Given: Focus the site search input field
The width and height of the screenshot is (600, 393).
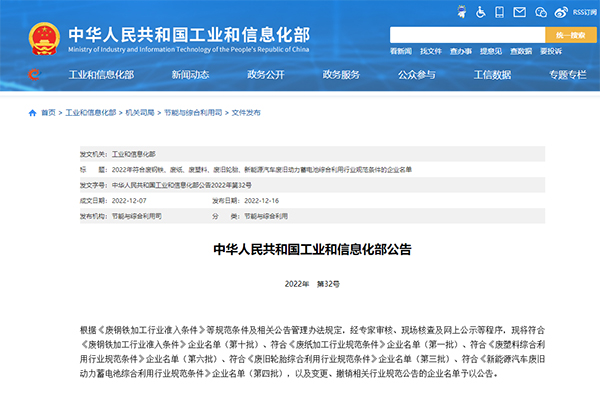Looking at the screenshot, I should pyautogui.click(x=467, y=35).
